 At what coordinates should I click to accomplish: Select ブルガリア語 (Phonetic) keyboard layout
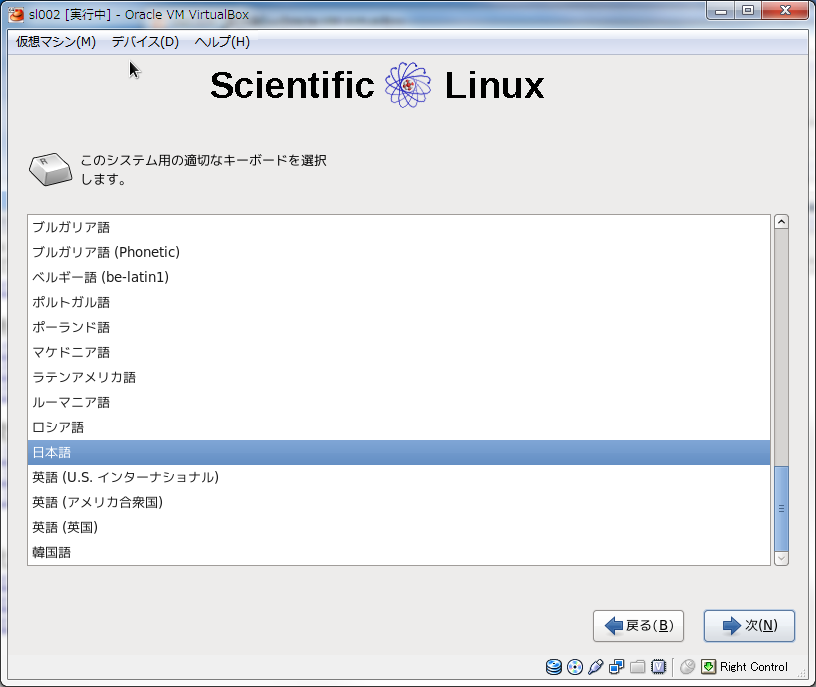(x=399, y=252)
